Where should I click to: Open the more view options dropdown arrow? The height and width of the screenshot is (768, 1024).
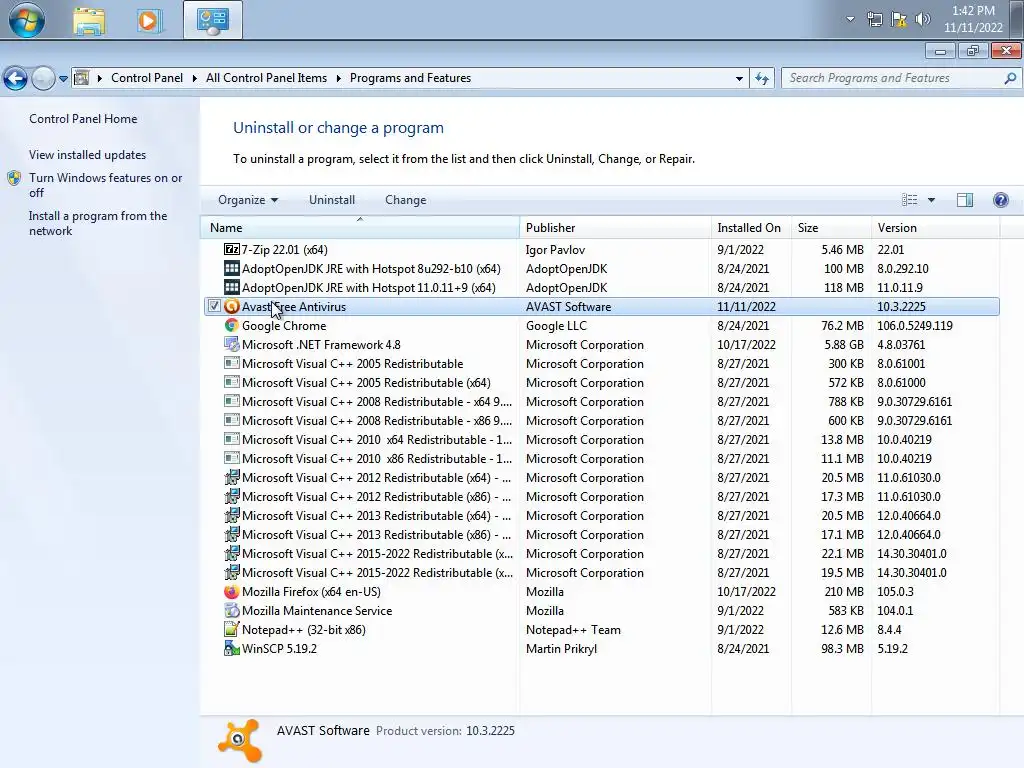click(x=931, y=200)
